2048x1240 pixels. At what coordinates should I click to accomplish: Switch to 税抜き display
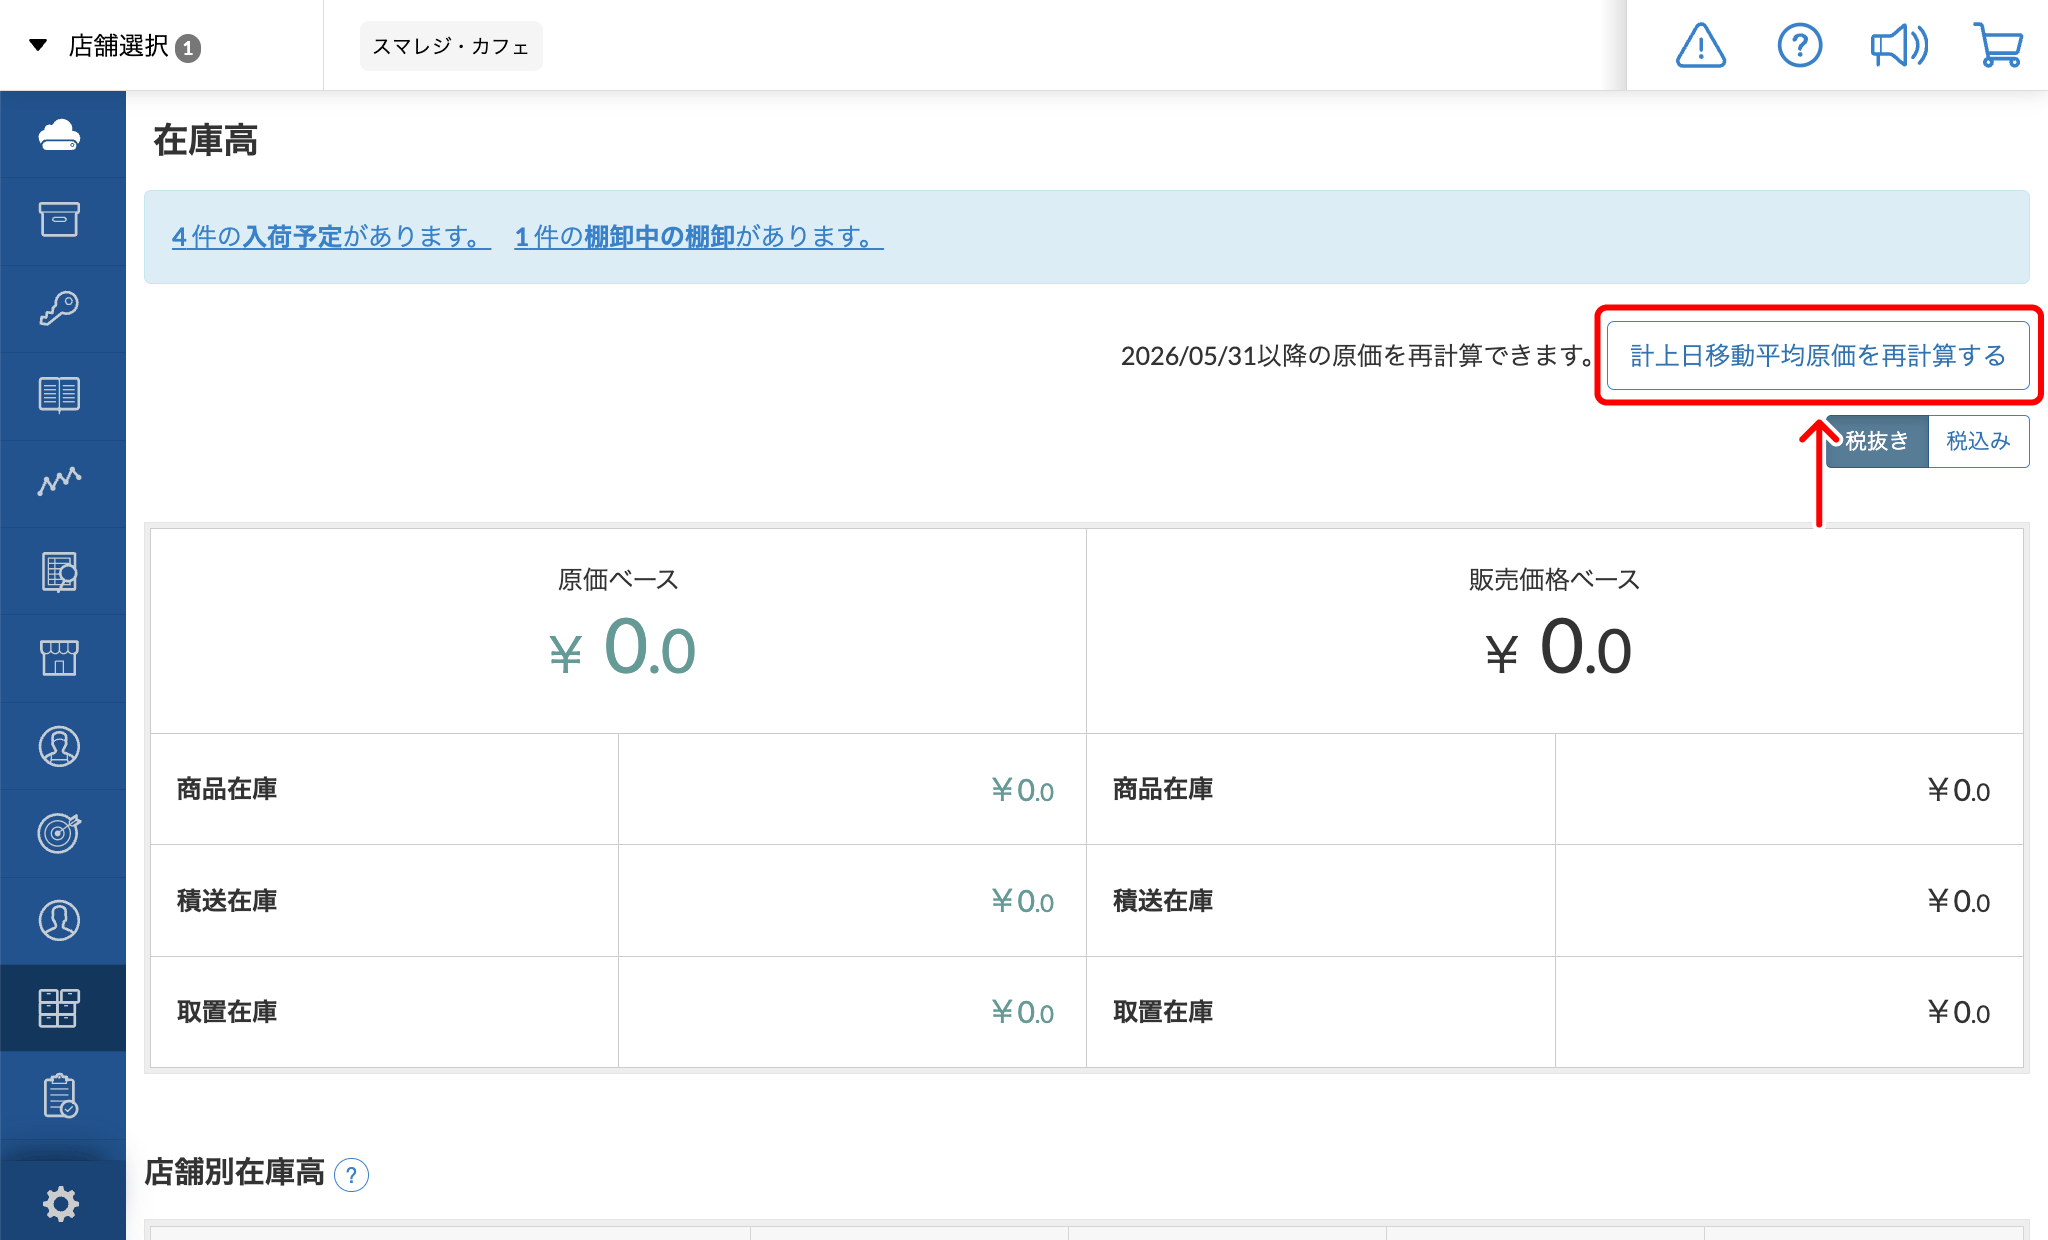(x=1877, y=441)
